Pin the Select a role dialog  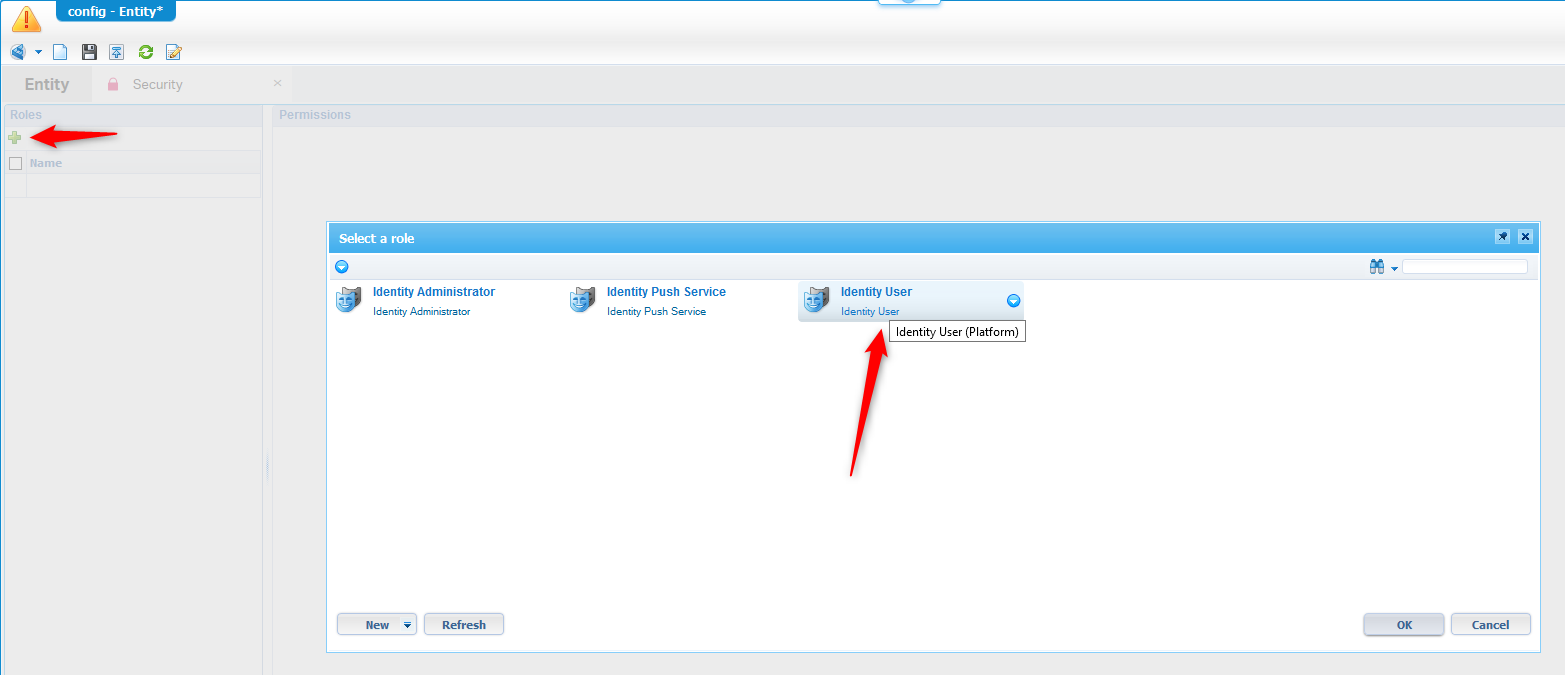tap(1502, 237)
